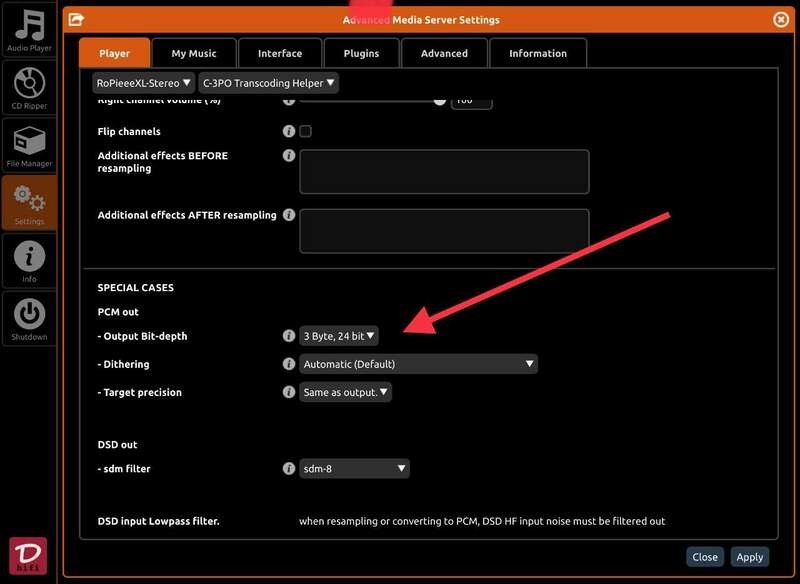This screenshot has width=800, height=584.
Task: Choose player from RoPieeeXL-Stereo dropdown
Action: click(143, 83)
